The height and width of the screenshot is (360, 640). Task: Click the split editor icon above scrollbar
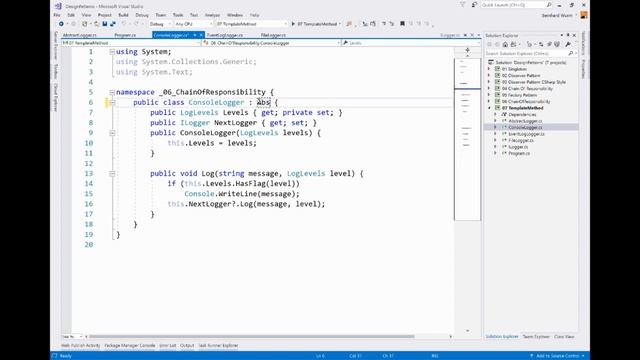pos(468,50)
